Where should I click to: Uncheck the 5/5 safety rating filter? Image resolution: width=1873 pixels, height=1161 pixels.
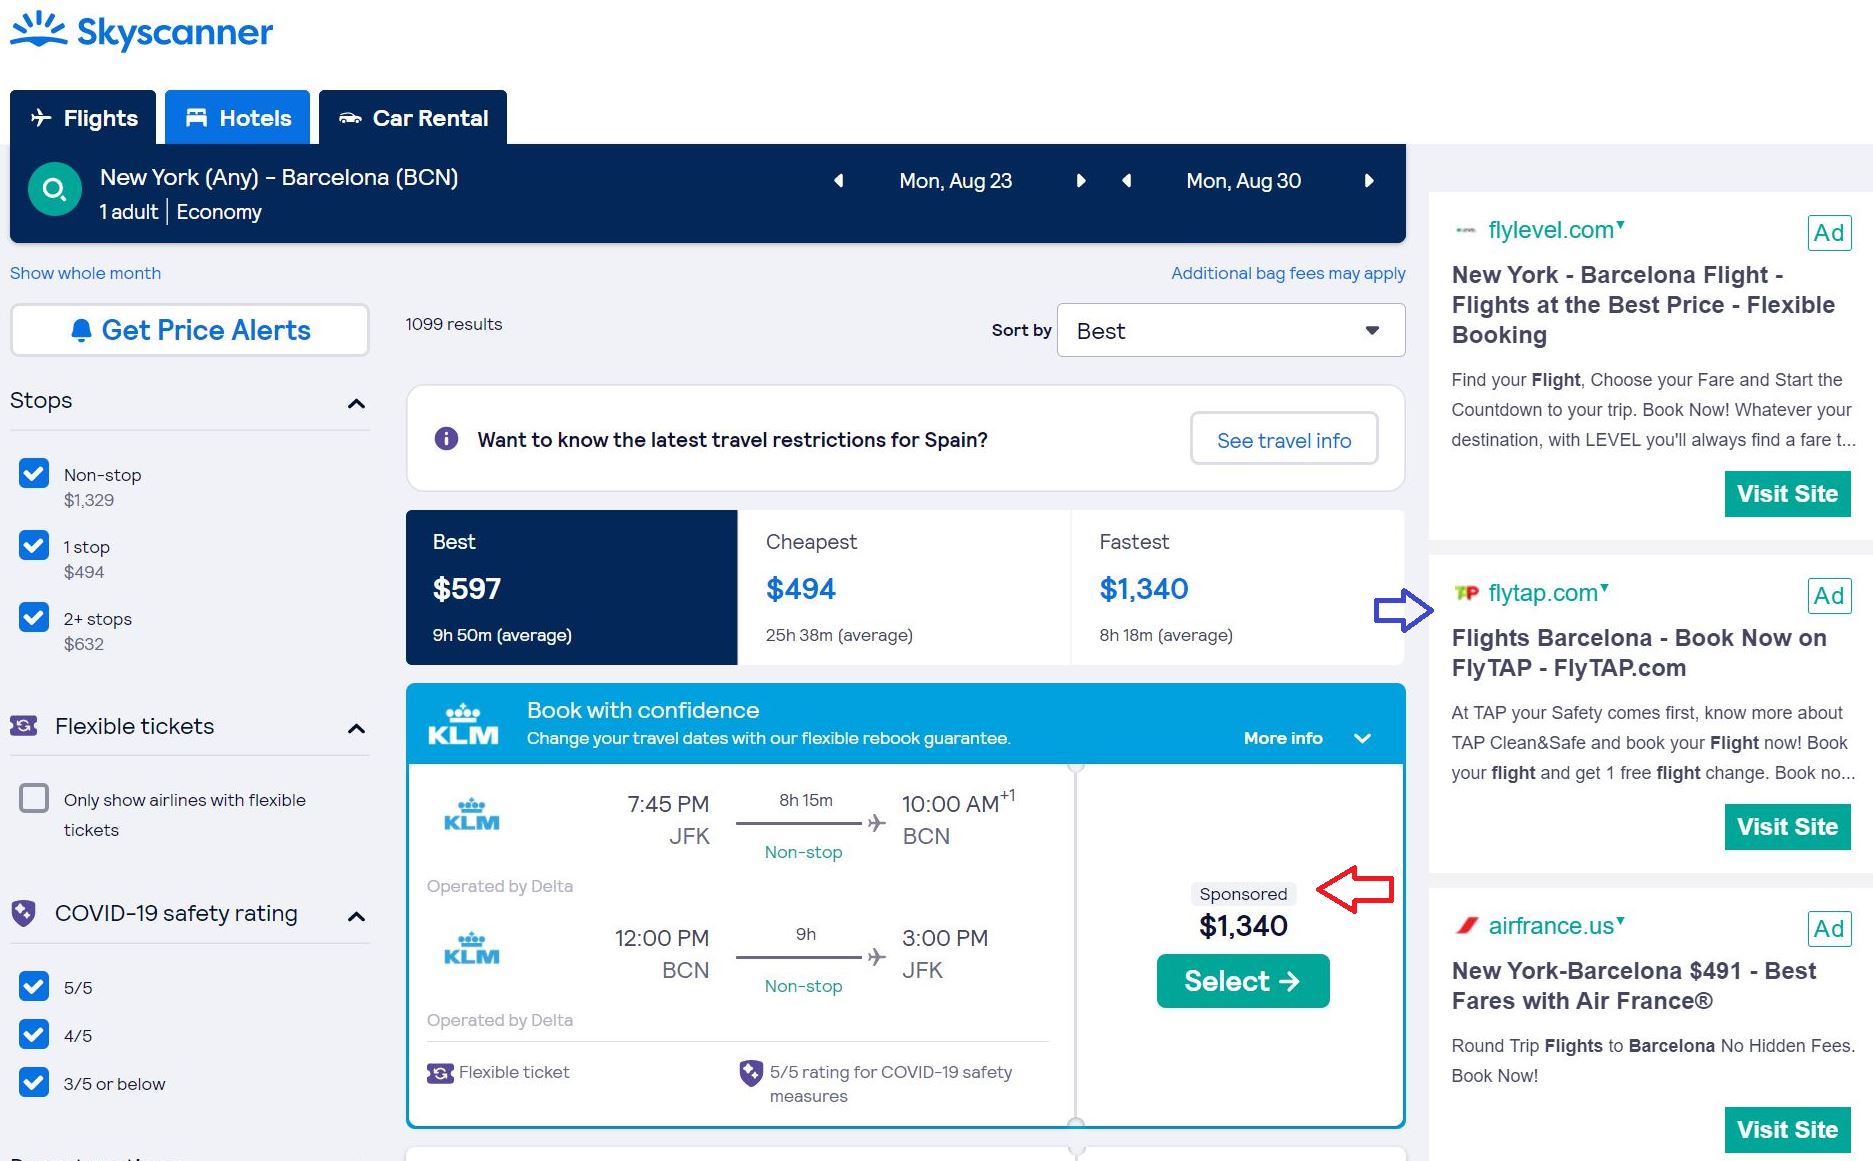(x=34, y=986)
